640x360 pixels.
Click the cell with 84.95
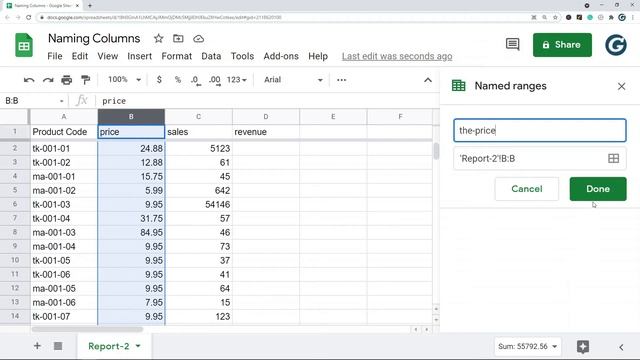pyautogui.click(x=131, y=232)
